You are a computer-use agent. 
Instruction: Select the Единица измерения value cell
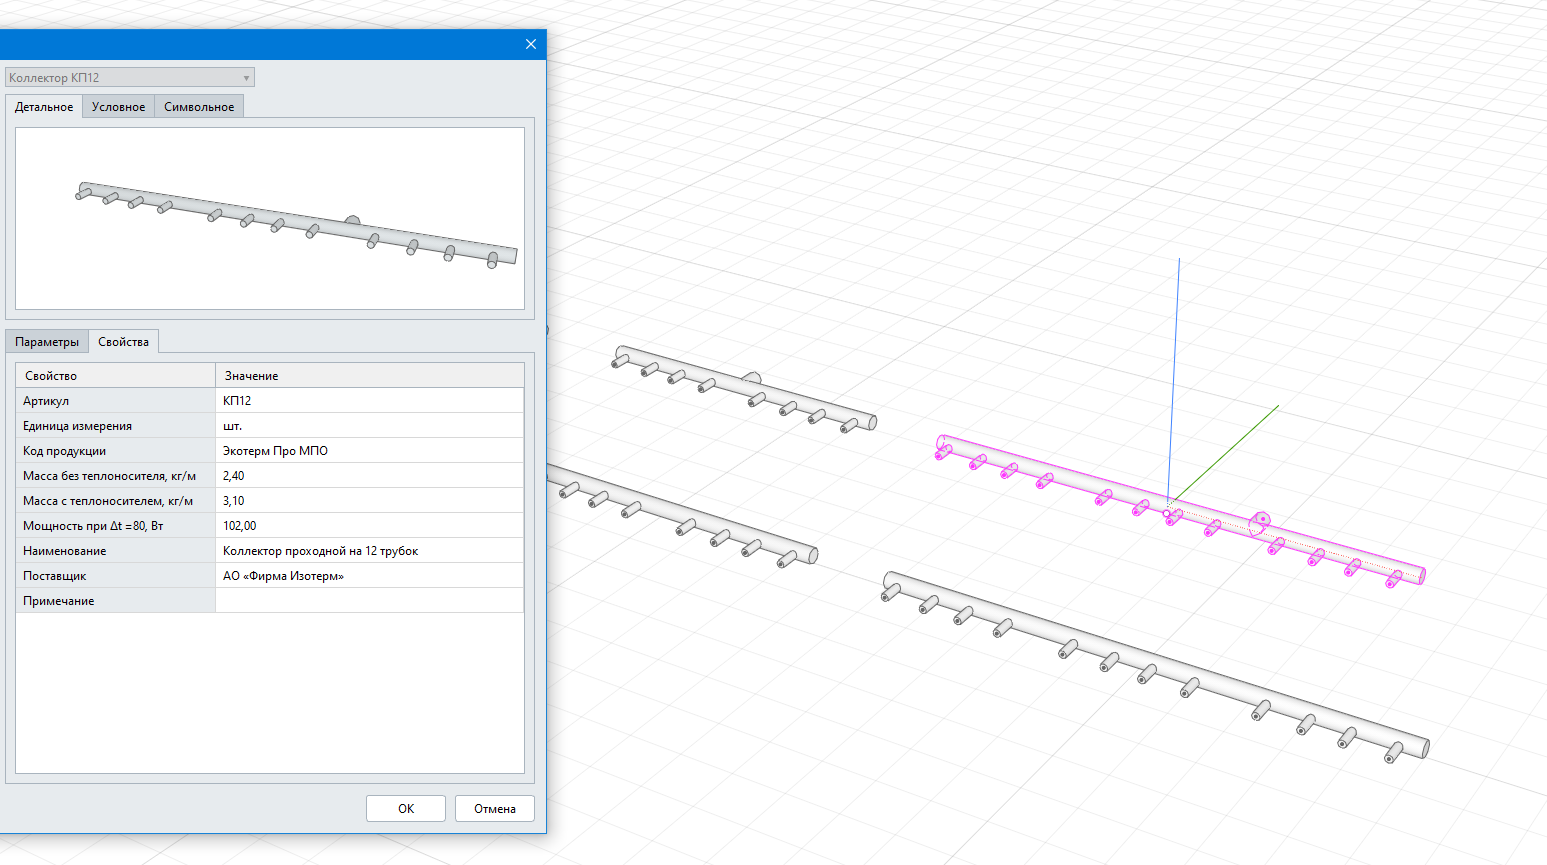(368, 426)
